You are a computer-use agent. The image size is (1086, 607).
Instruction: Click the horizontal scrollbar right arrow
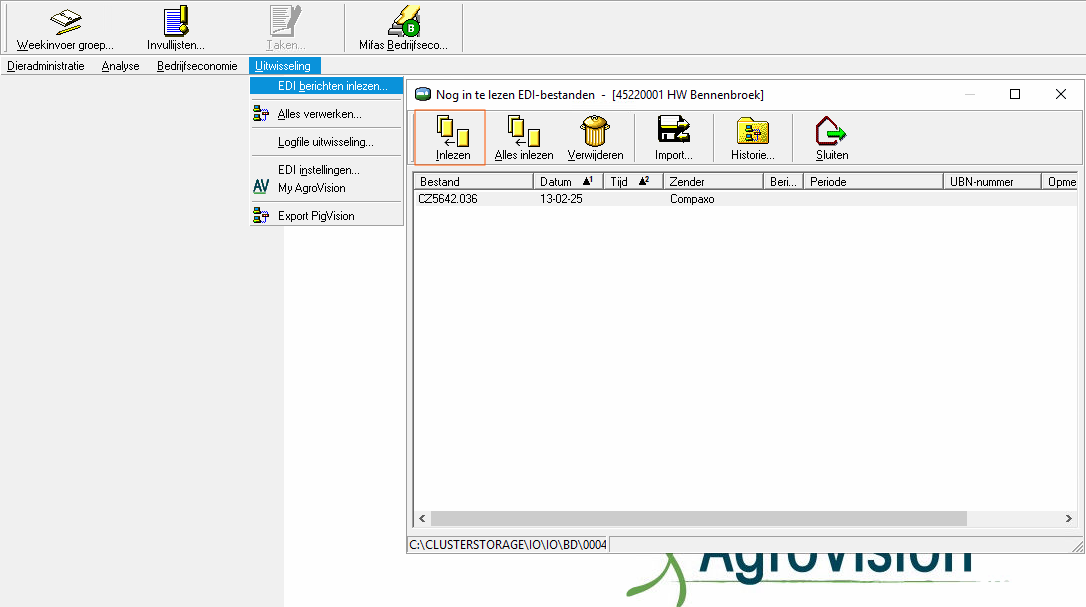[x=1069, y=518]
